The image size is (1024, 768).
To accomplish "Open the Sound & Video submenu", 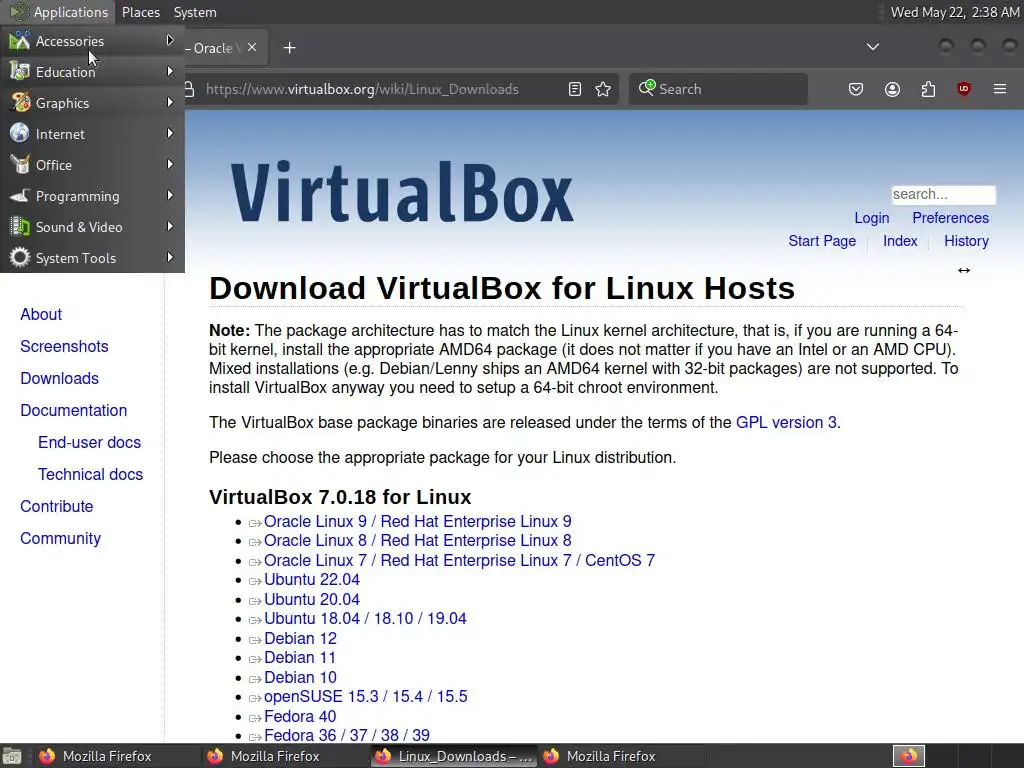I will click(92, 227).
